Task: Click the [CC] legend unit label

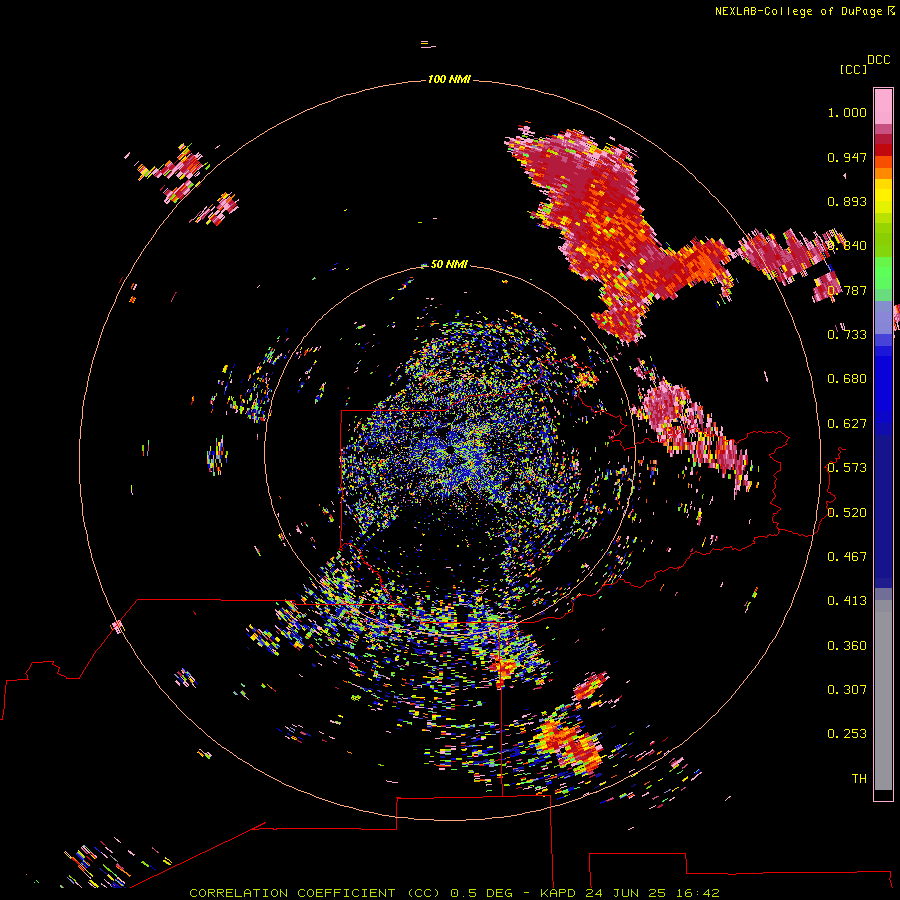Action: 853,69
